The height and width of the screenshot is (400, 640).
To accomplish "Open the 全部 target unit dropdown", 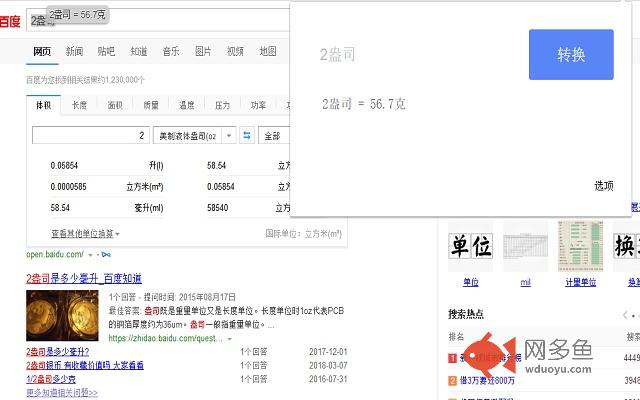I will pos(274,136).
